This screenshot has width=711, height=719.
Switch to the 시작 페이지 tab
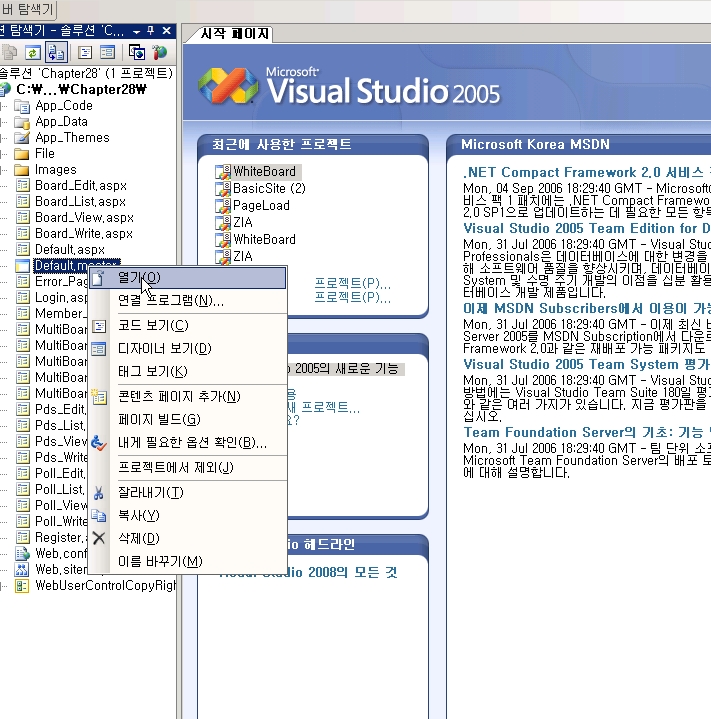pyautogui.click(x=234, y=34)
